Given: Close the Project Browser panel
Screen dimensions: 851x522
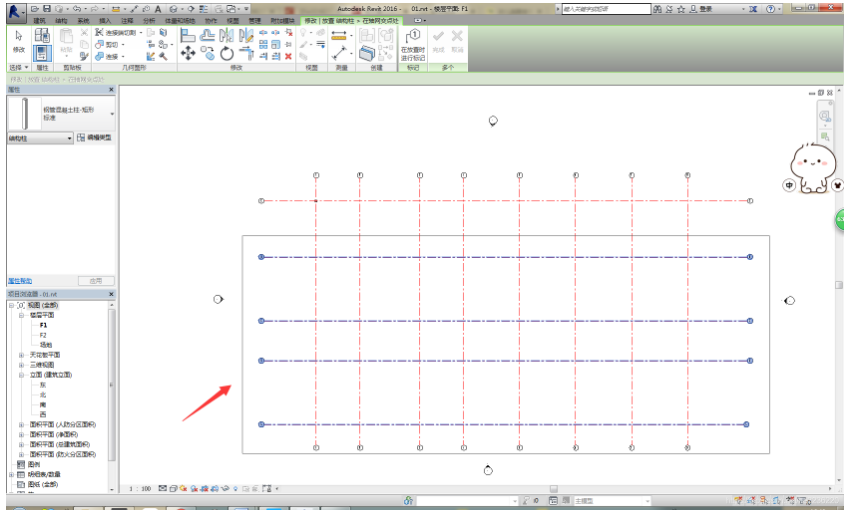Looking at the screenshot, I should point(111,294).
